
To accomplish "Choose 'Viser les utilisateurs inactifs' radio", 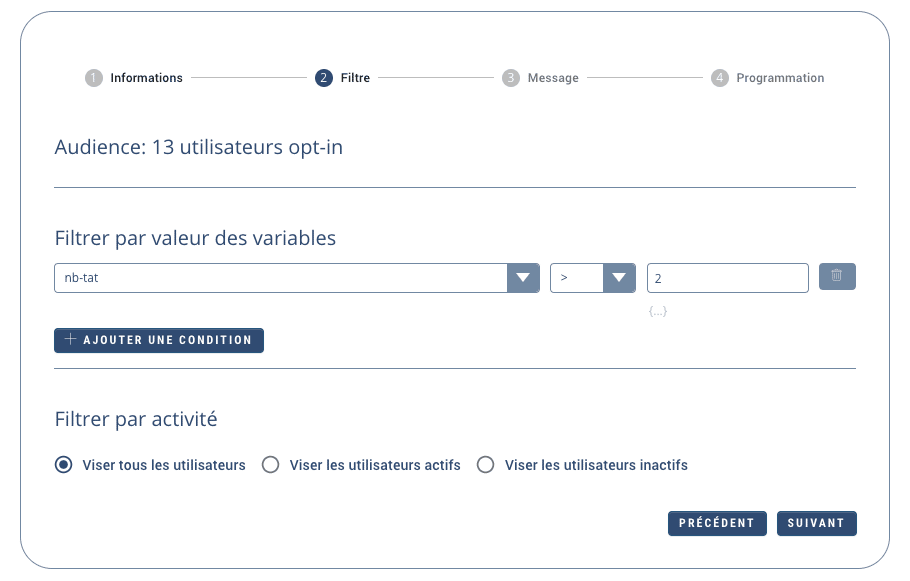I will 486,465.
